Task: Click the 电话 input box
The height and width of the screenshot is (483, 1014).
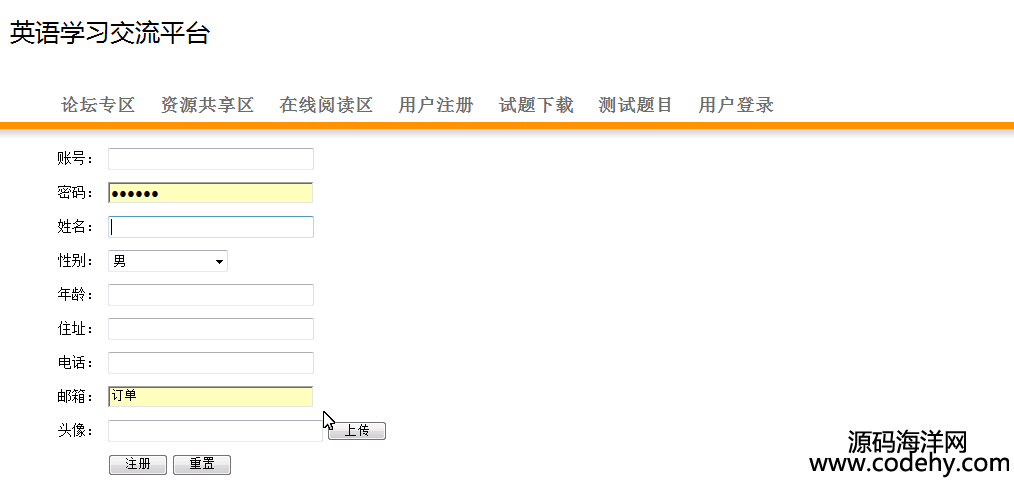Action: pos(211,363)
